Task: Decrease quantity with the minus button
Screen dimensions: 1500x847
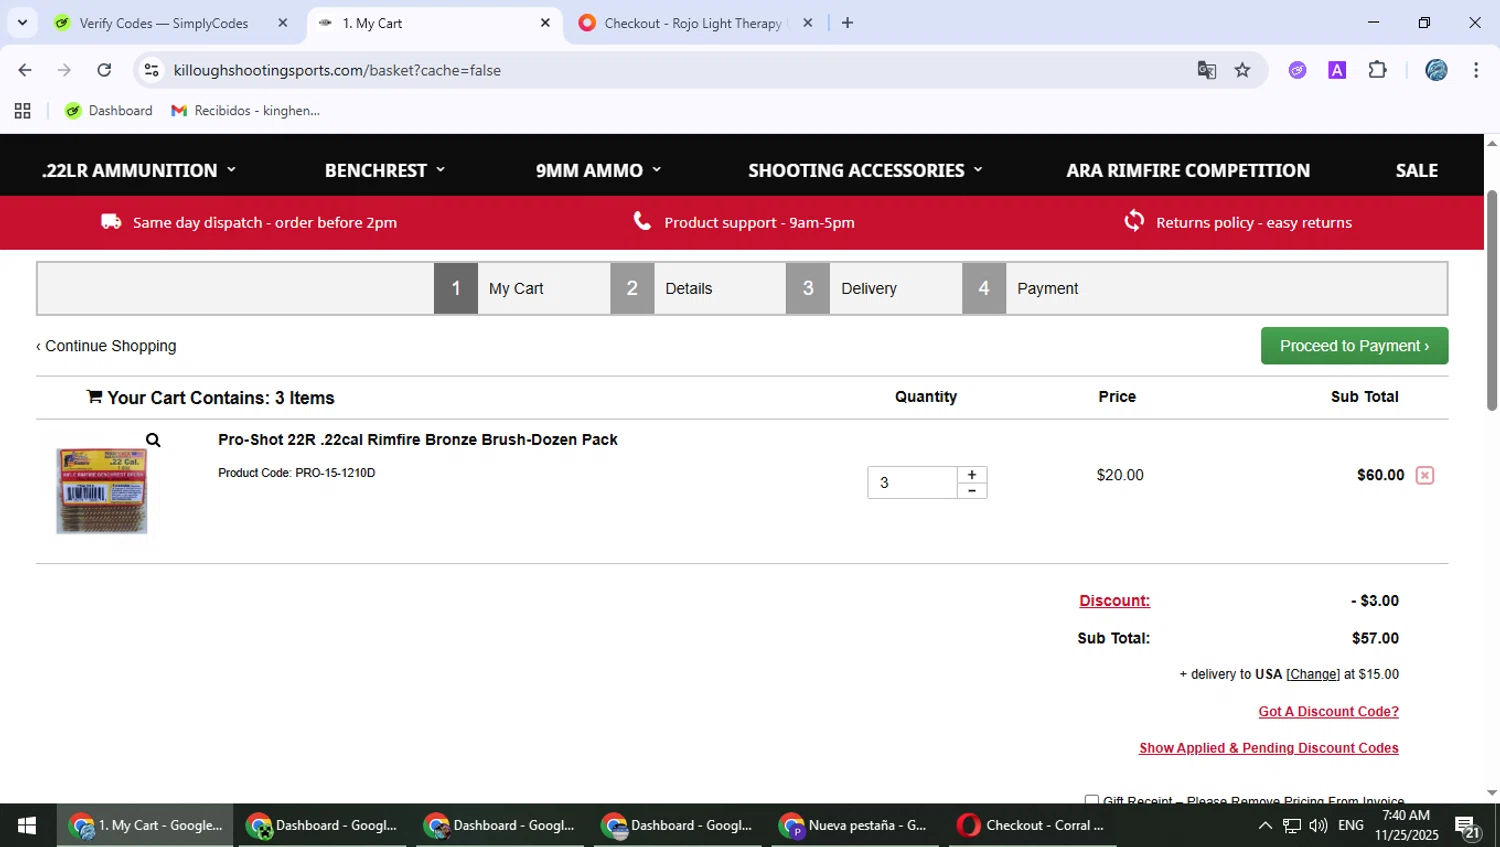Action: [x=972, y=491]
